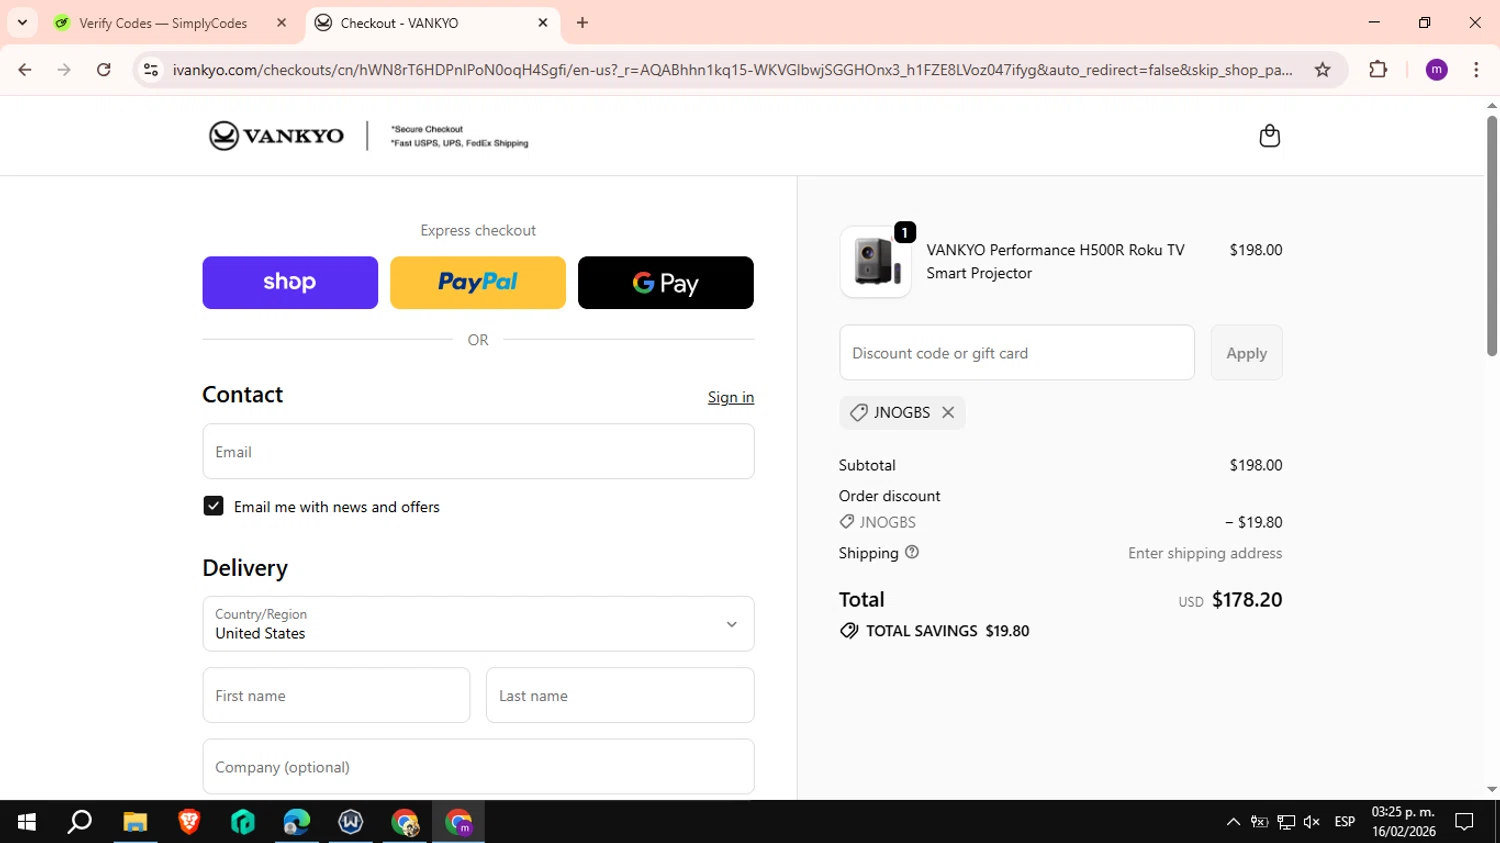Click the scrollbar down arrow

pyautogui.click(x=1491, y=790)
